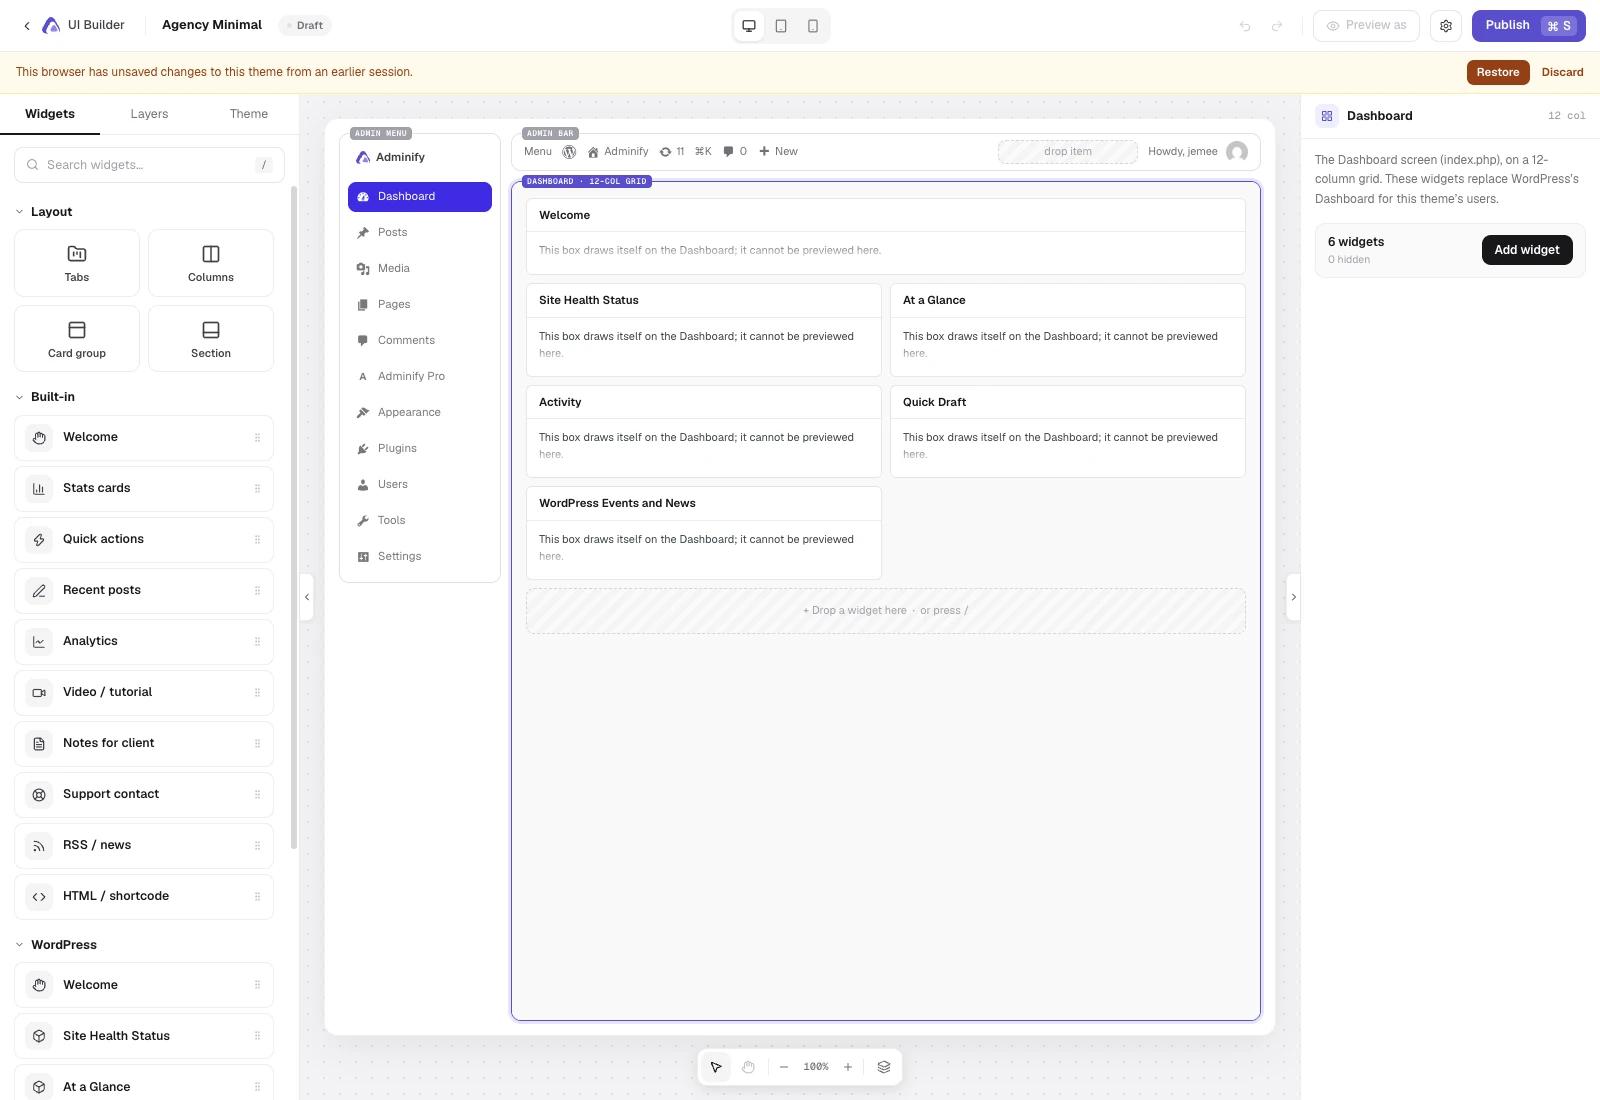Click the Howdy user avatar
The height and width of the screenshot is (1100, 1600).
1237,152
